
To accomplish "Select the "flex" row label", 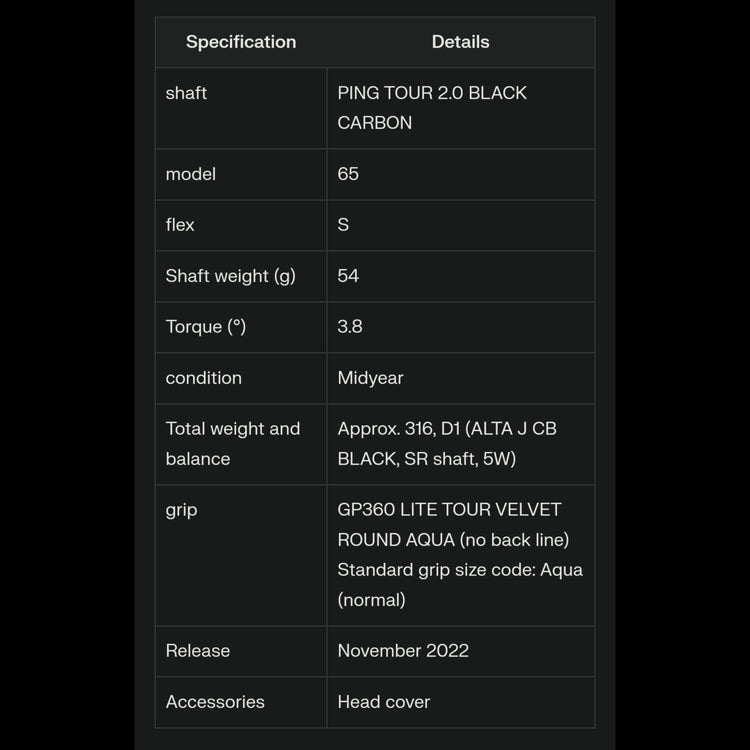I will (x=180, y=225).
